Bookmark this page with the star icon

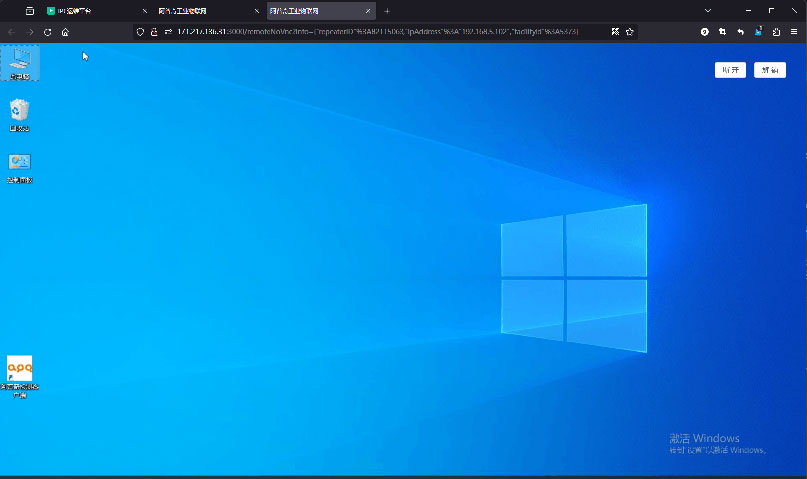[629, 32]
